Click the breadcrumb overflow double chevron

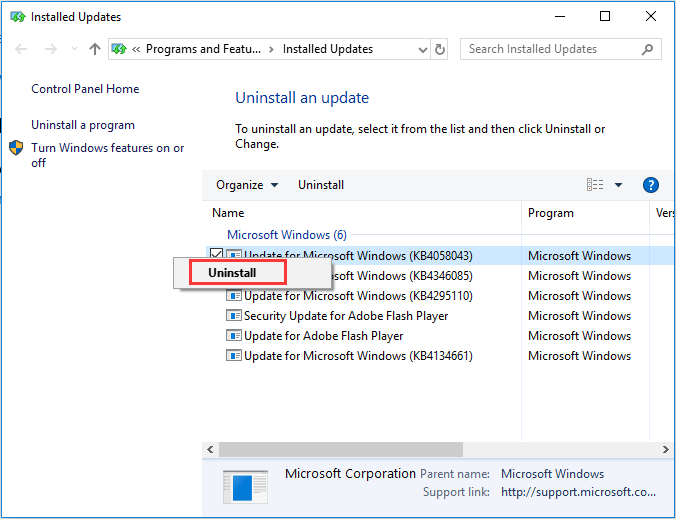[136, 50]
